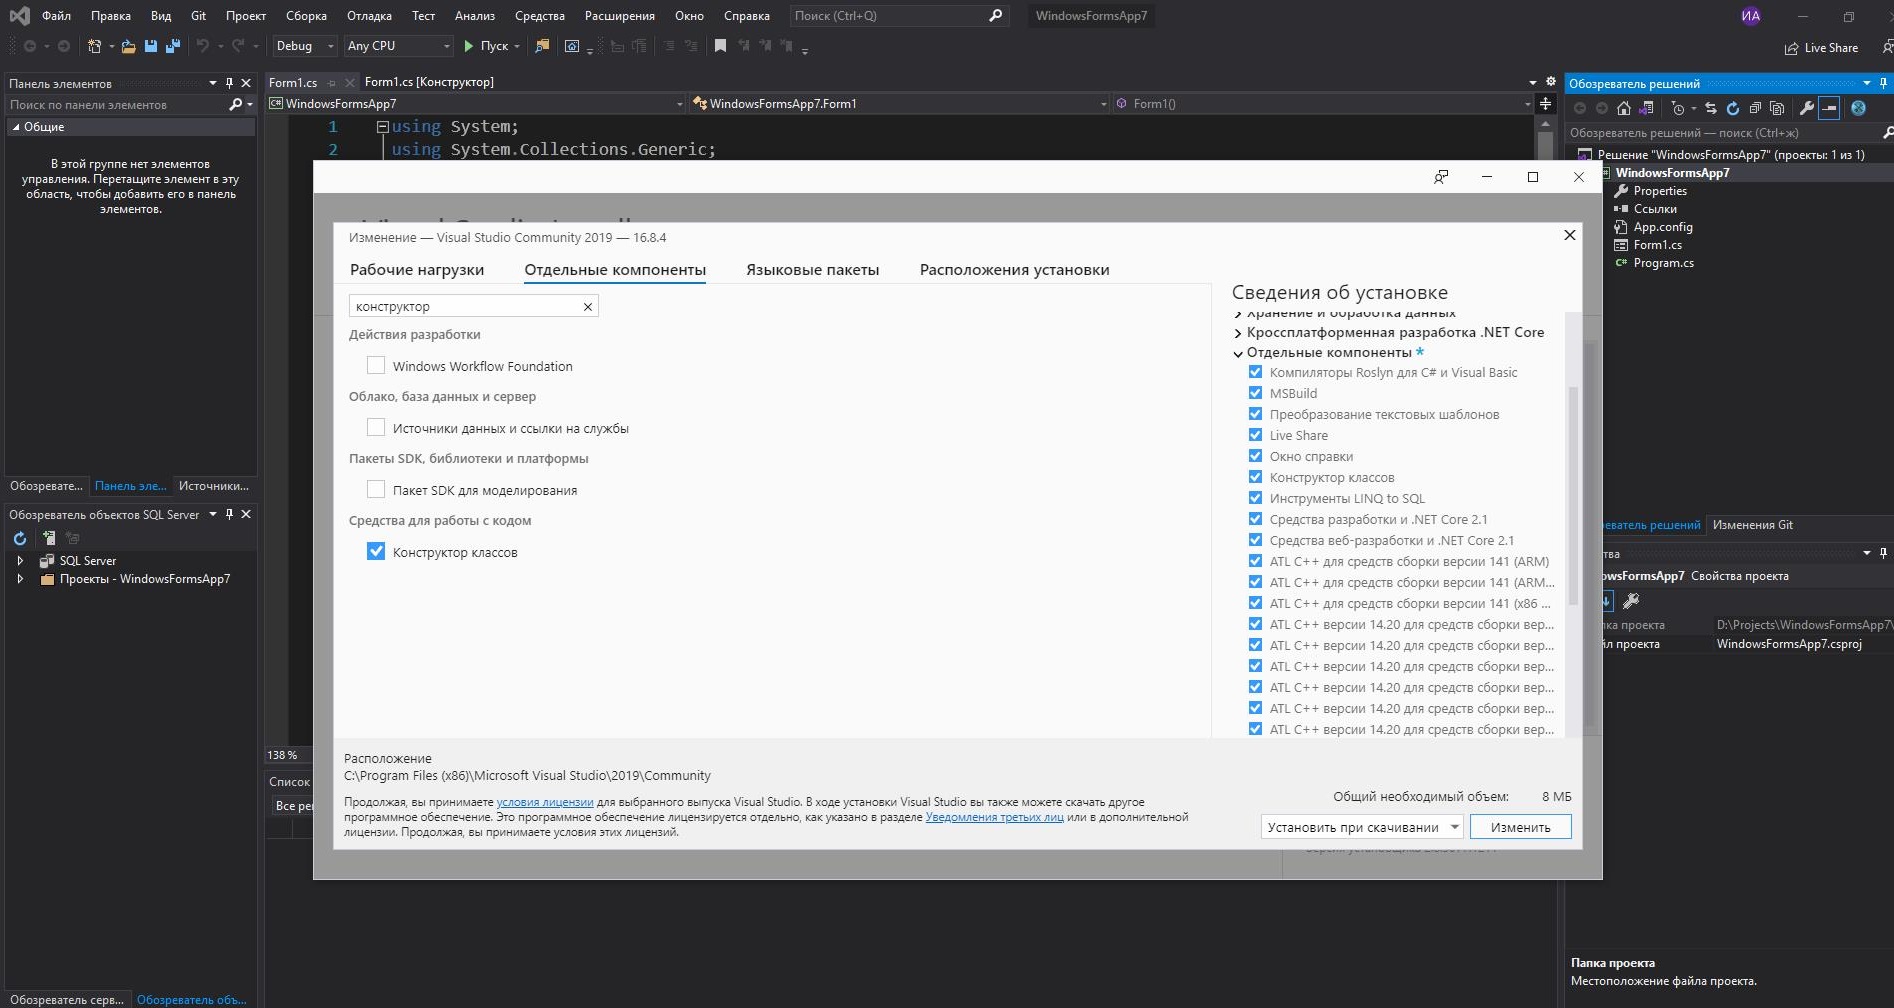This screenshot has height=1008, width=1894.
Task: Refresh Solution Explorer
Action: [1733, 108]
